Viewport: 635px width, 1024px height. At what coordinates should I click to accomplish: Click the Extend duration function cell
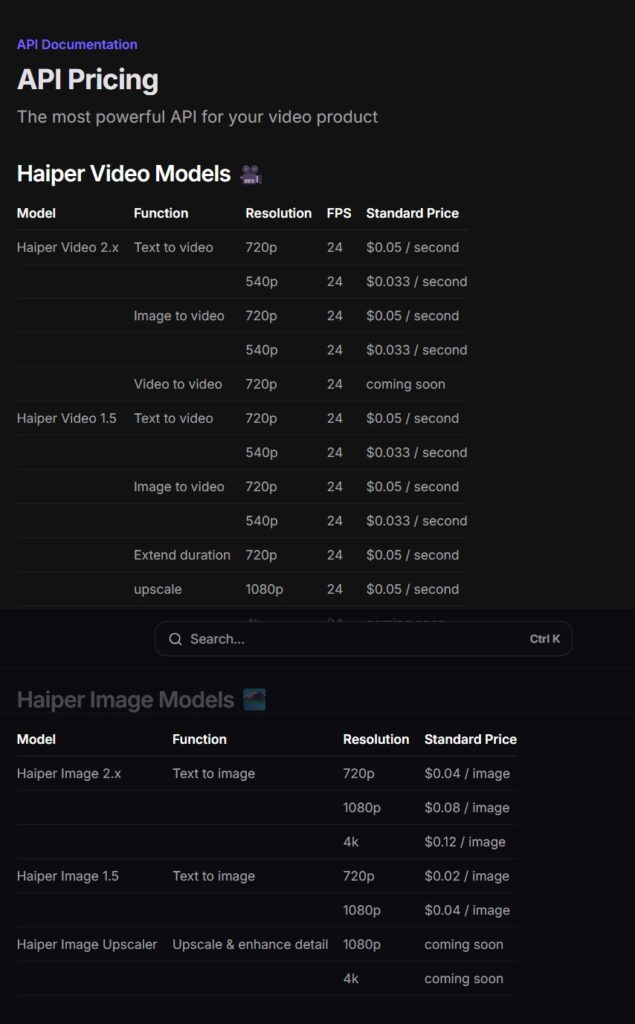click(182, 555)
